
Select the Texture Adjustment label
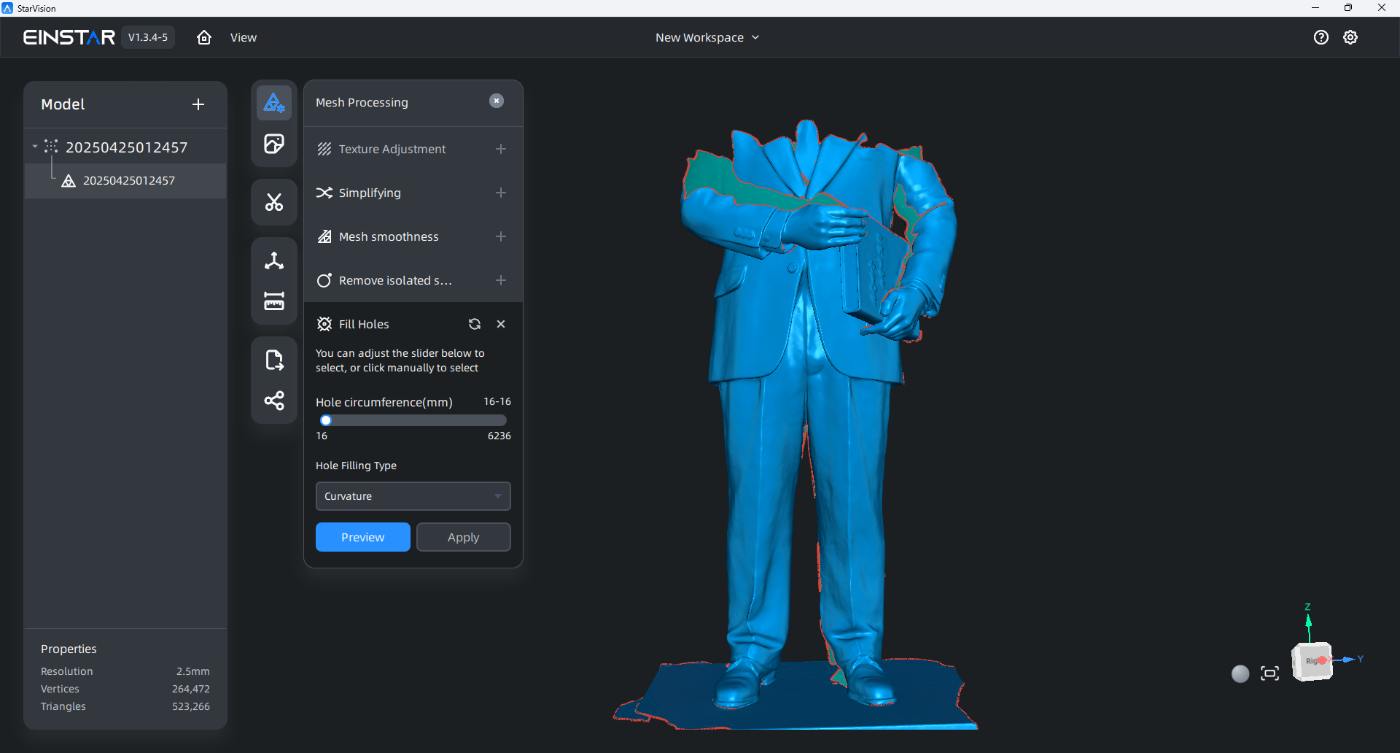(x=392, y=149)
